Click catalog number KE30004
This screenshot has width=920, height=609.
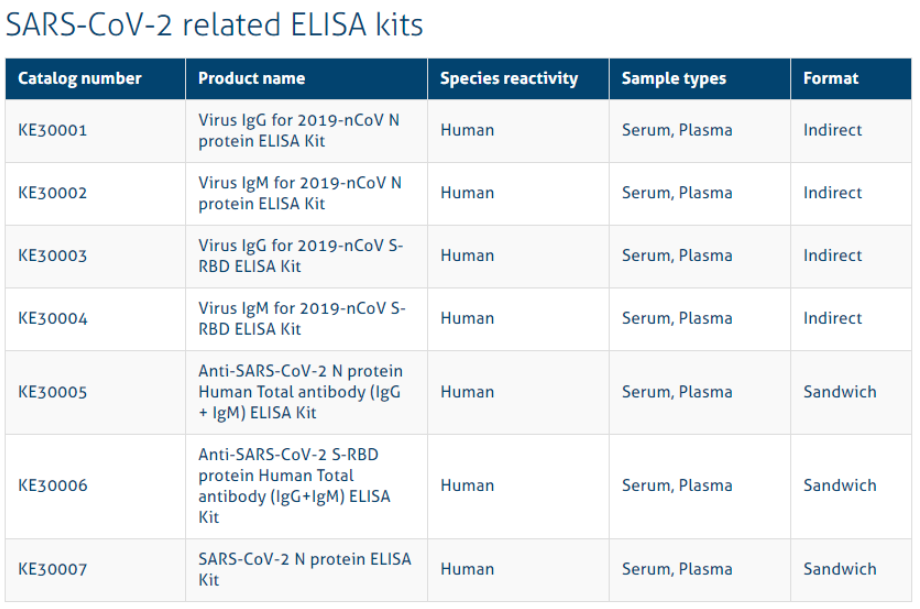(x=53, y=319)
